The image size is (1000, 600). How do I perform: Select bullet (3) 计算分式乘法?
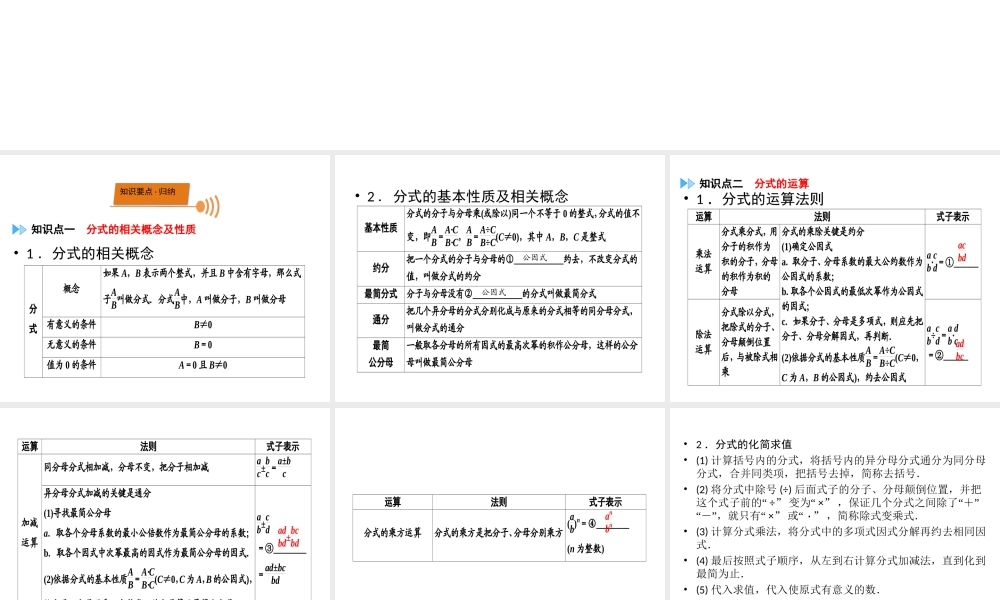pos(841,538)
